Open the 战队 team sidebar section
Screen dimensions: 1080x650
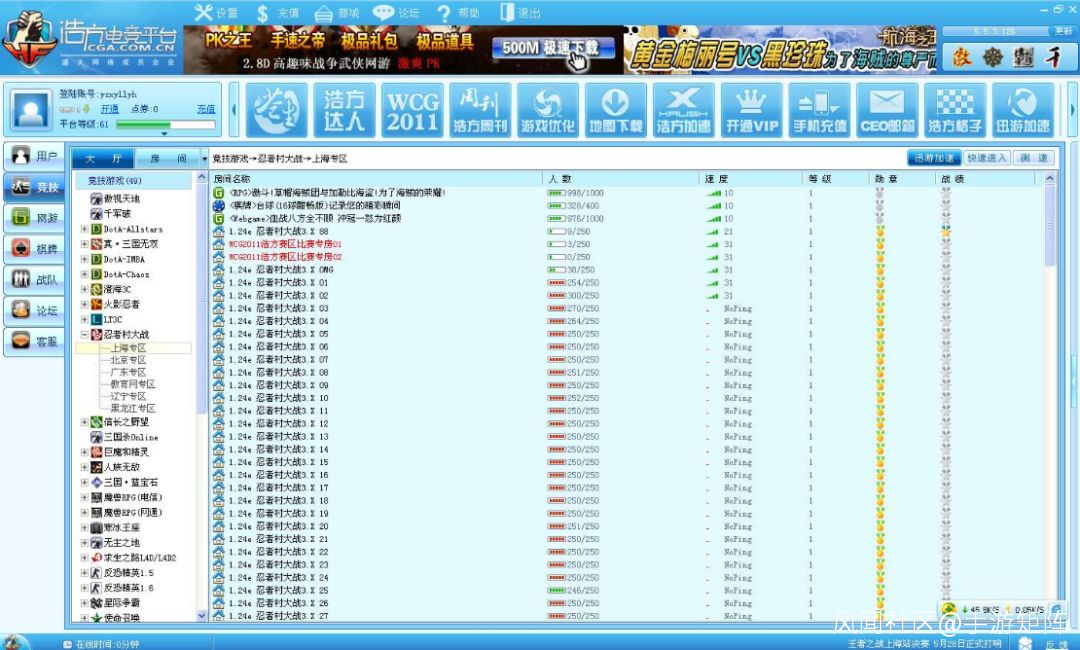click(x=34, y=280)
